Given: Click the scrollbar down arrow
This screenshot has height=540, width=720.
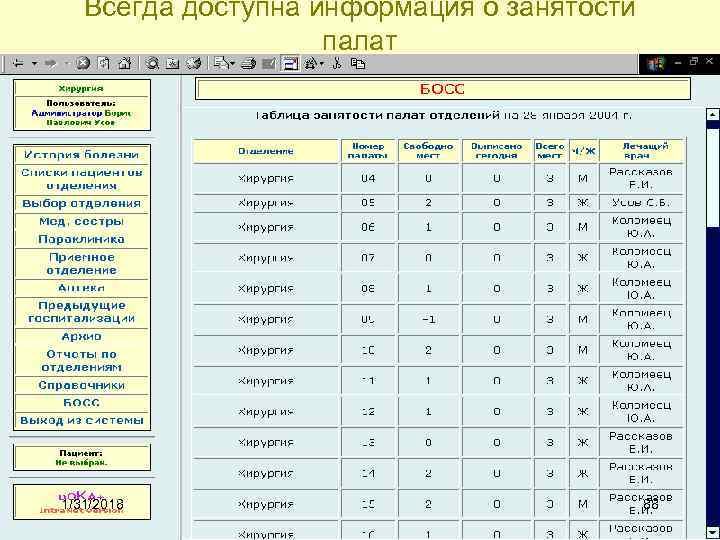Looking at the screenshot, I should pyautogui.click(x=713, y=533).
